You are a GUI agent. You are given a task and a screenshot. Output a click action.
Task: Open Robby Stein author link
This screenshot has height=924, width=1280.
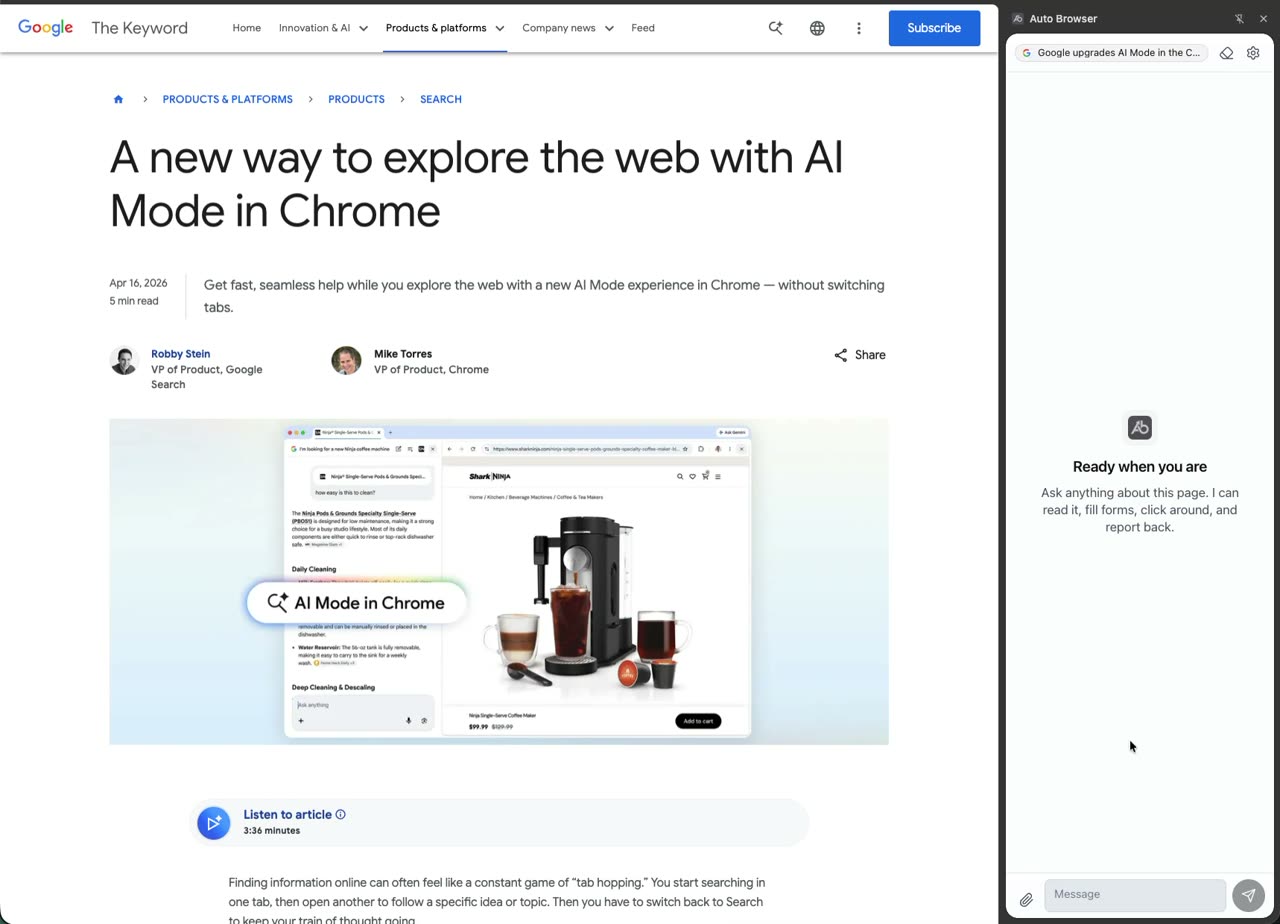point(180,354)
